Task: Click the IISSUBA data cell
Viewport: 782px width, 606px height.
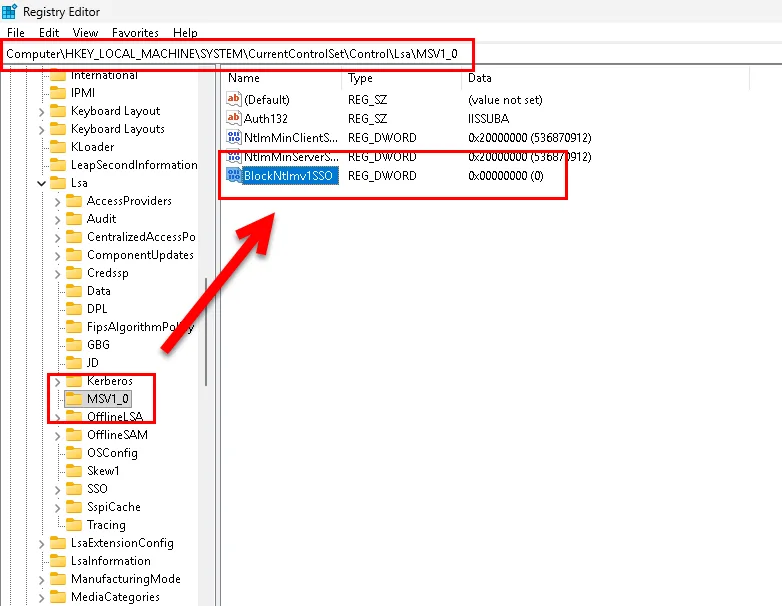Action: [x=488, y=119]
